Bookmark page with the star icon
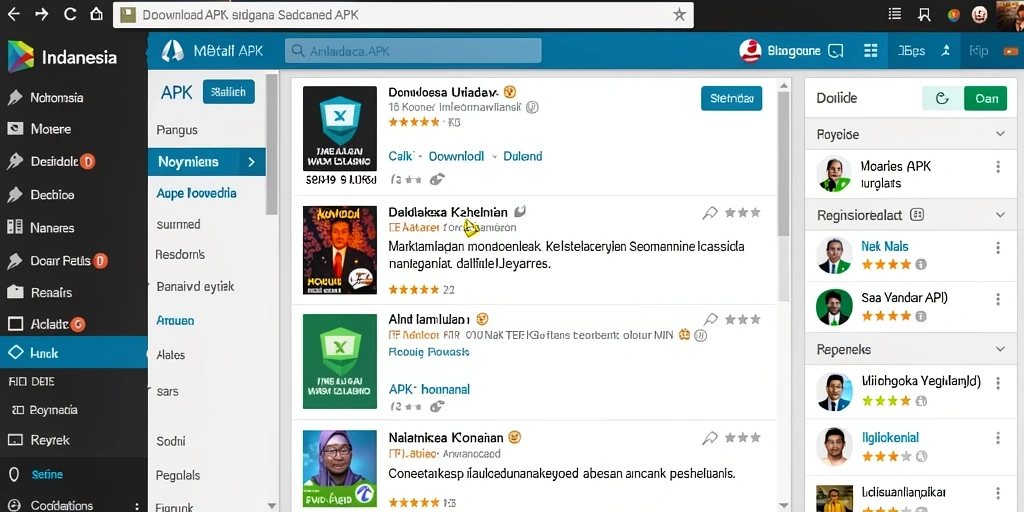The image size is (1024, 512). tap(680, 14)
